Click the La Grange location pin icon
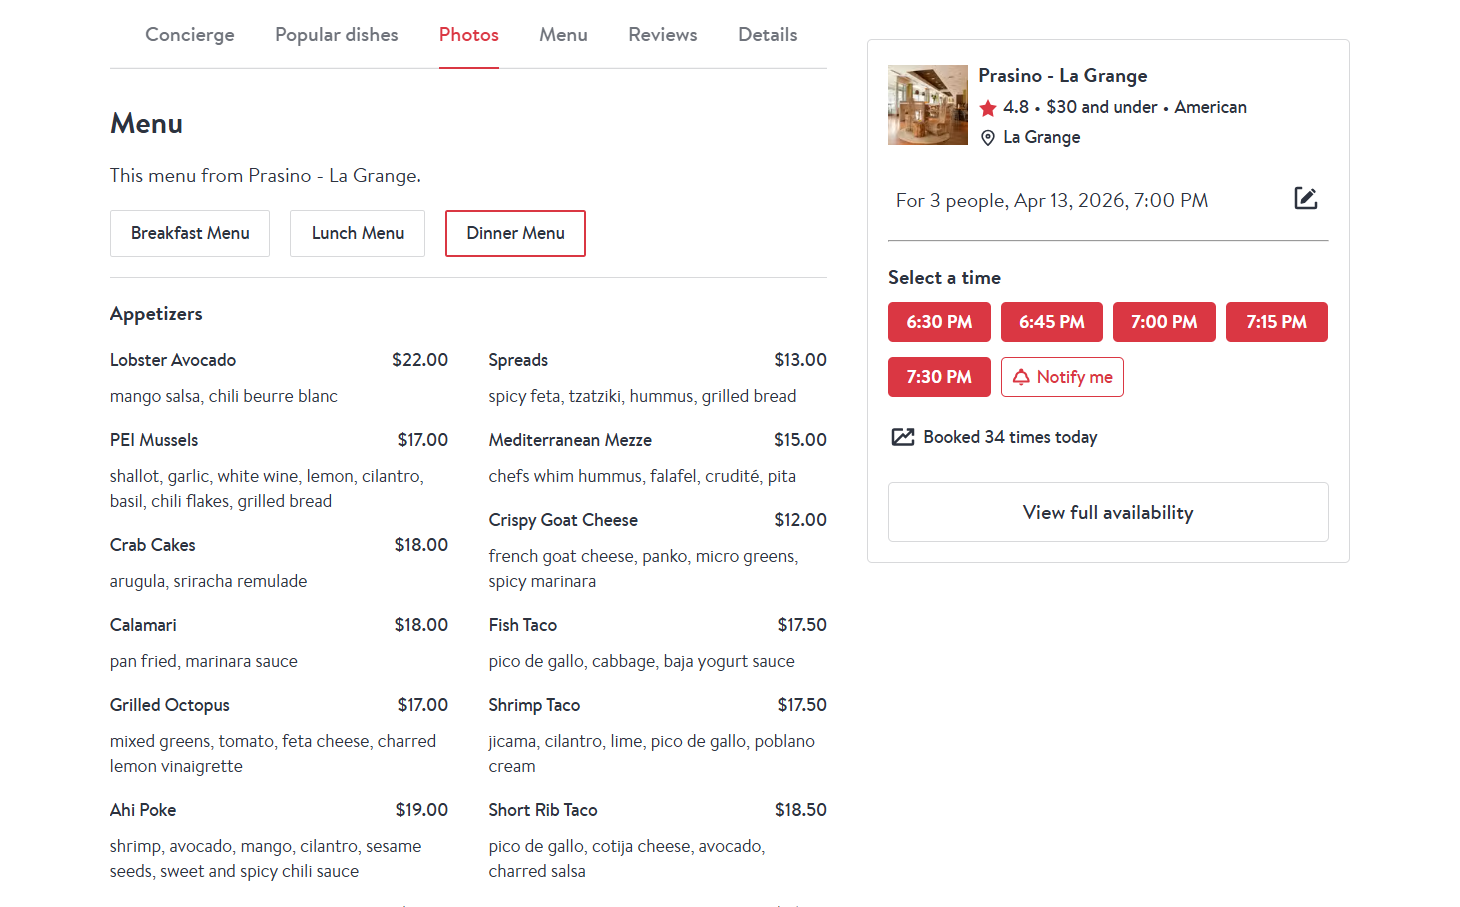 (x=988, y=138)
